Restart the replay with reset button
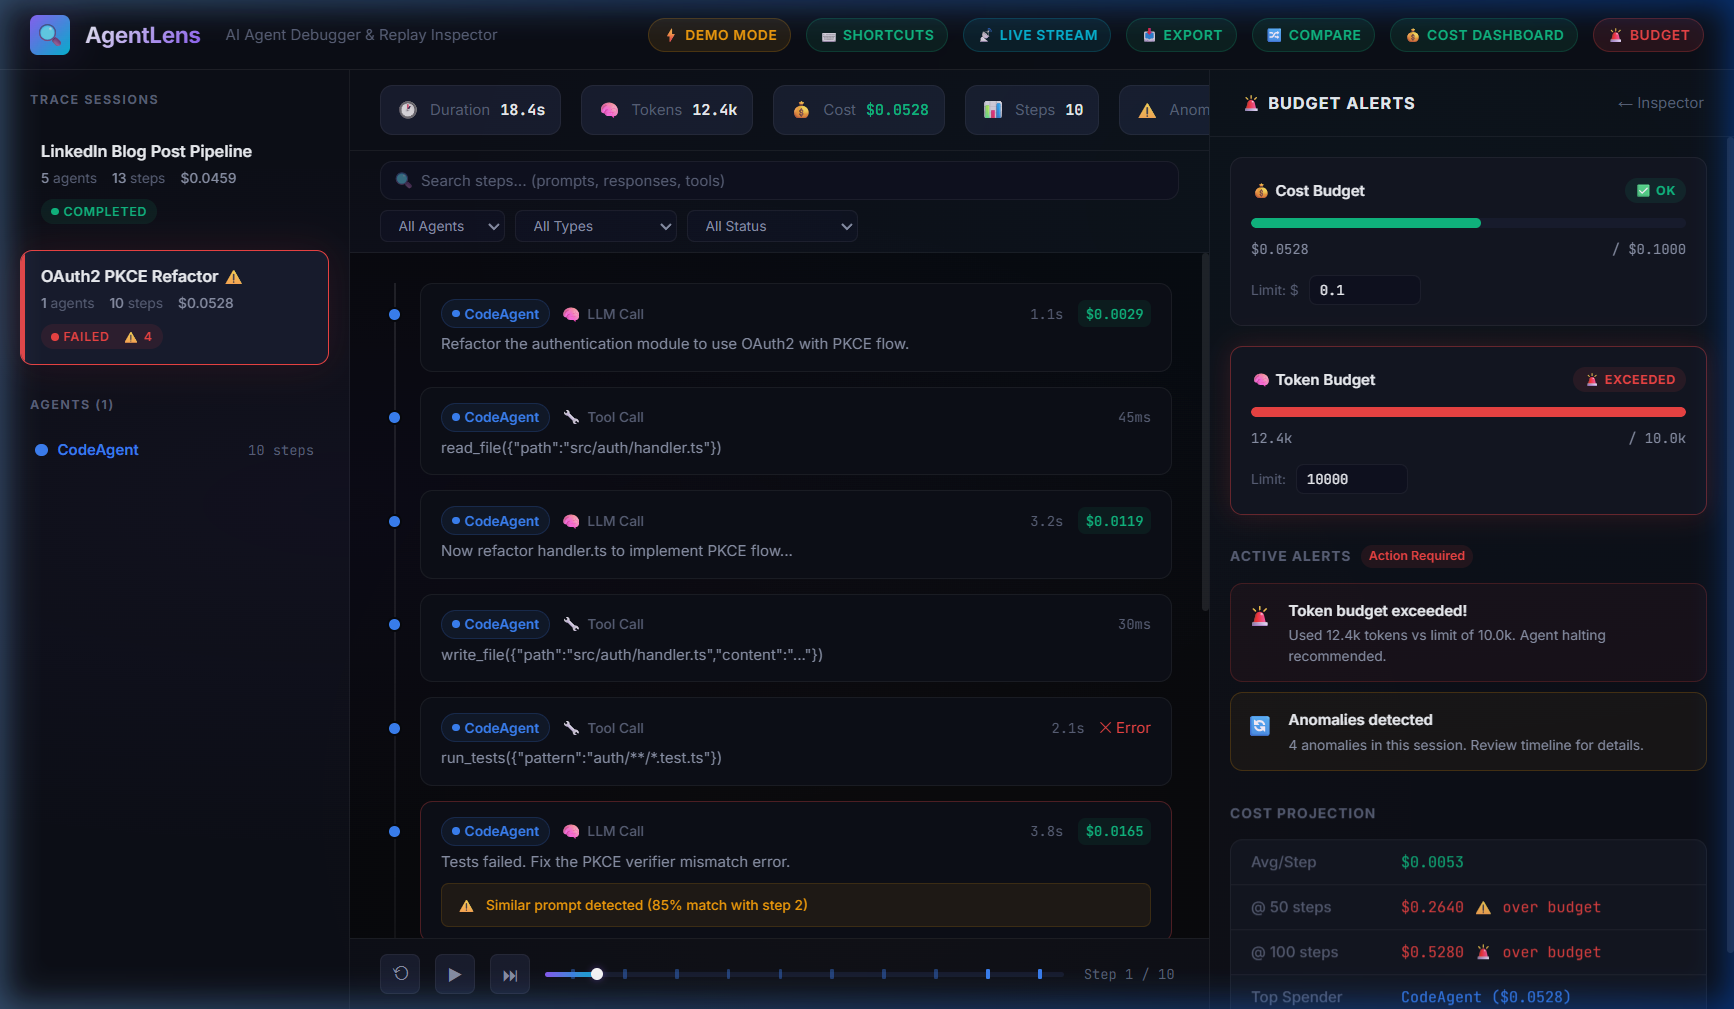Screen dimensions: 1734x1009 (400, 974)
